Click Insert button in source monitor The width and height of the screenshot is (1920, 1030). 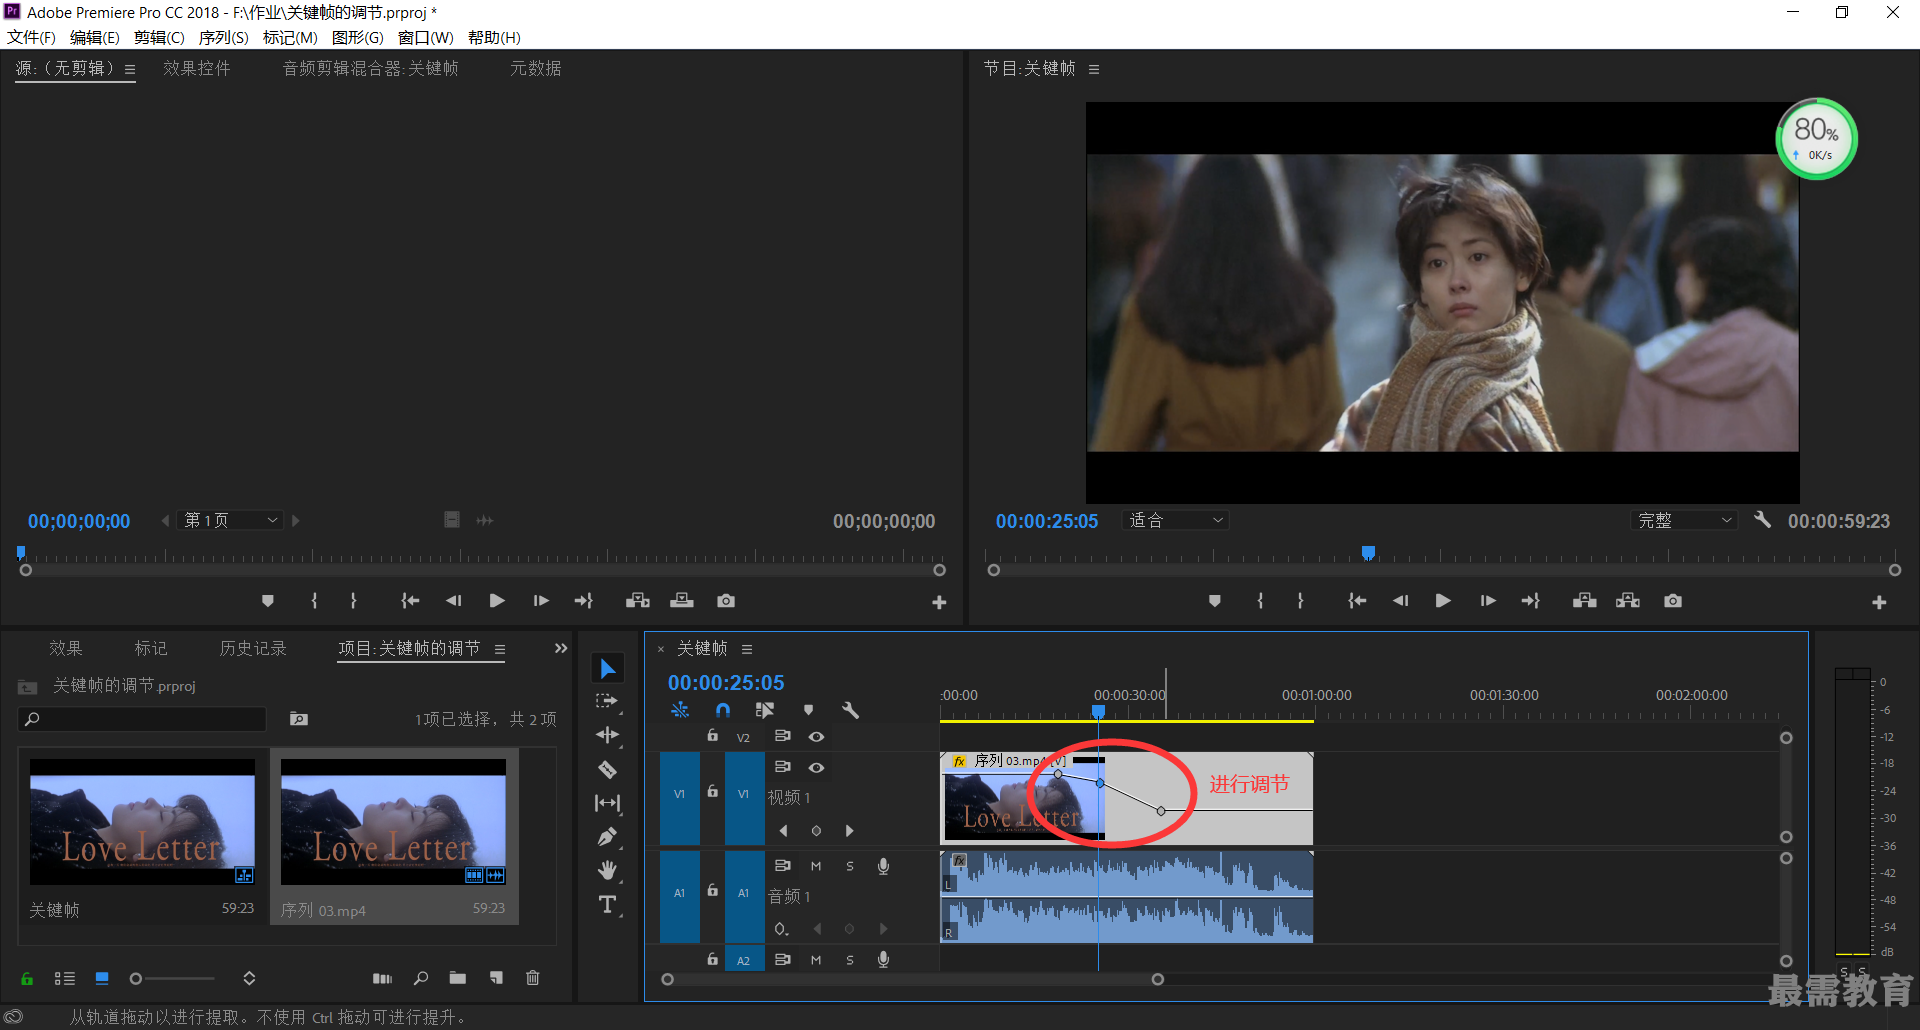[638, 601]
